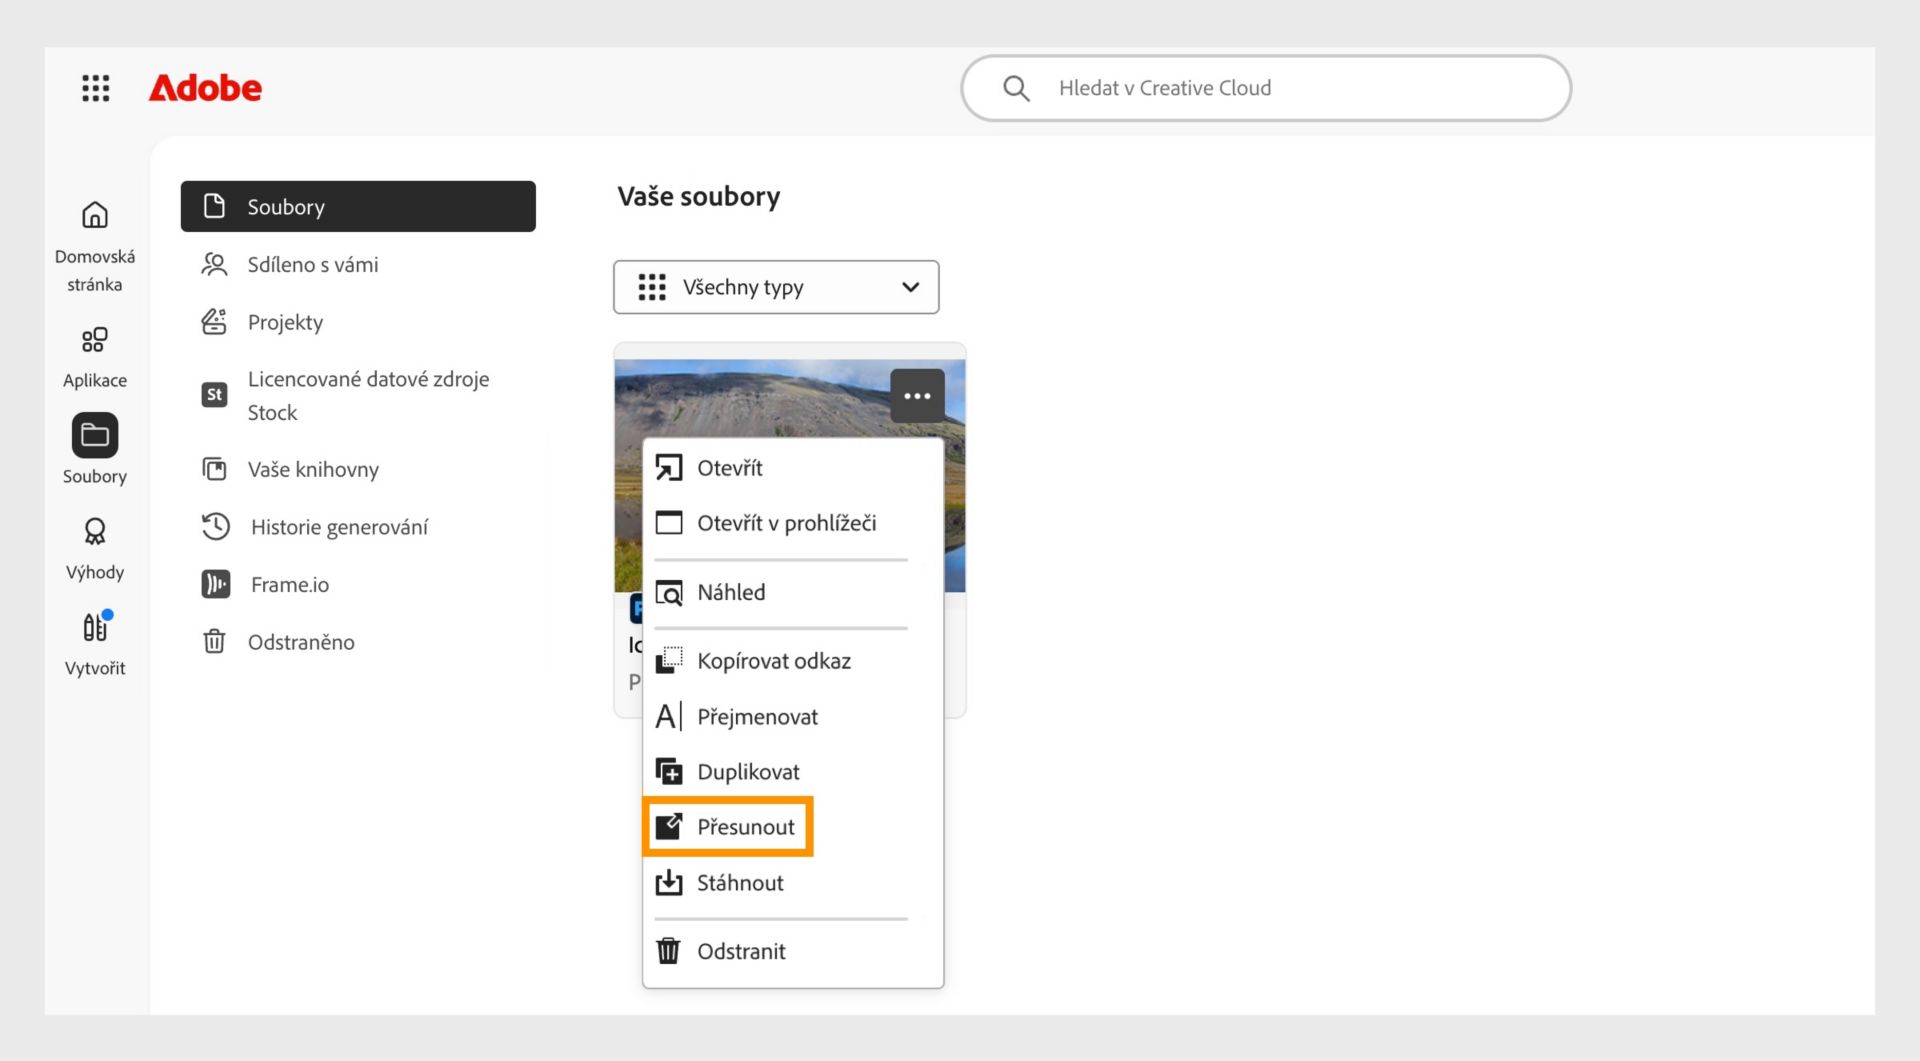The width and height of the screenshot is (1920, 1061).
Task: Click the Otevřít arrow icon
Action: point(669,468)
